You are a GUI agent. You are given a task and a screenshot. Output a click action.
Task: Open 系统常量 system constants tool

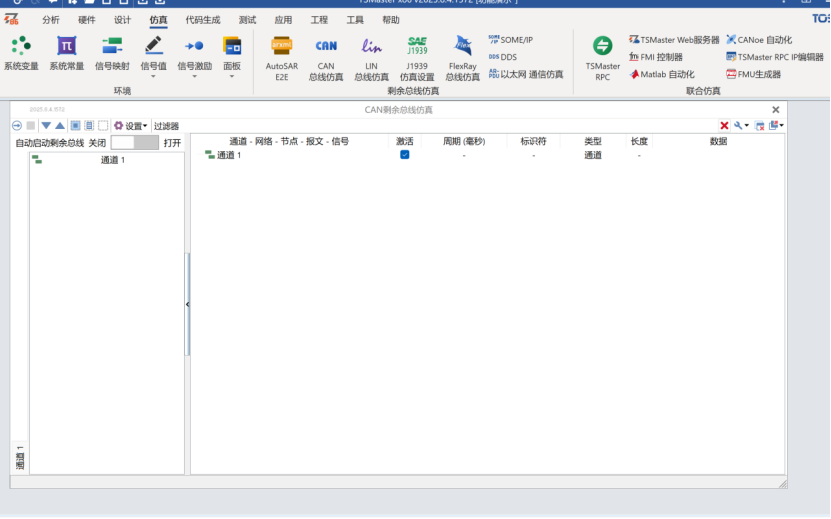tap(67, 53)
